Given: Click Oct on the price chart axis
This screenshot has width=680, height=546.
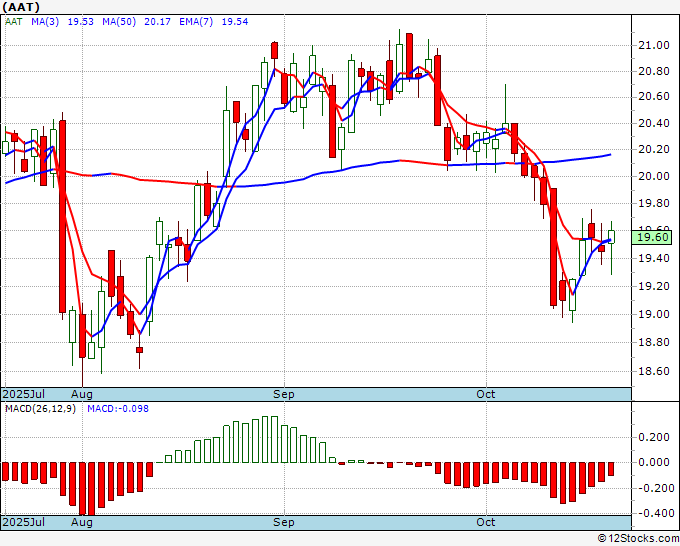Looking at the screenshot, I should (486, 394).
